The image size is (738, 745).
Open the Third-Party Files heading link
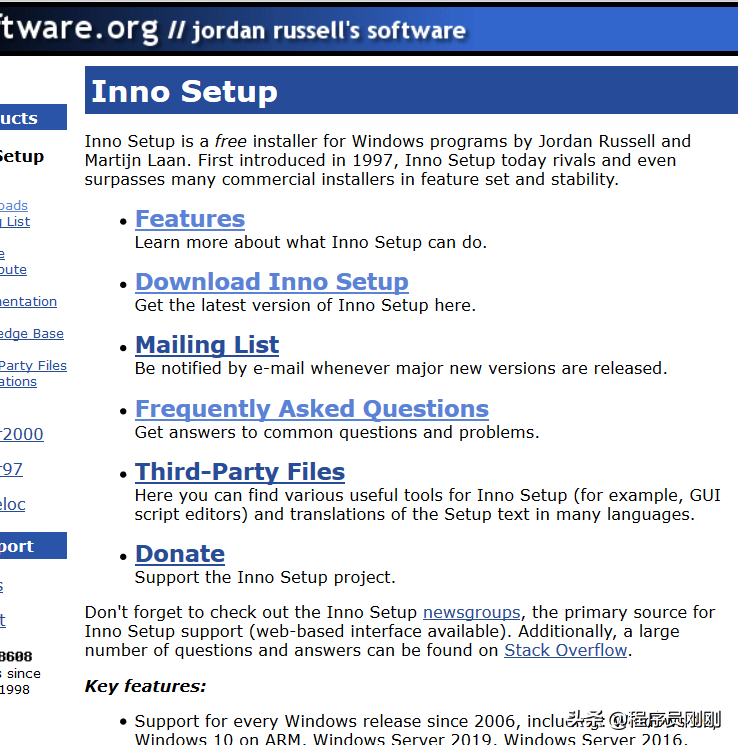(x=240, y=472)
